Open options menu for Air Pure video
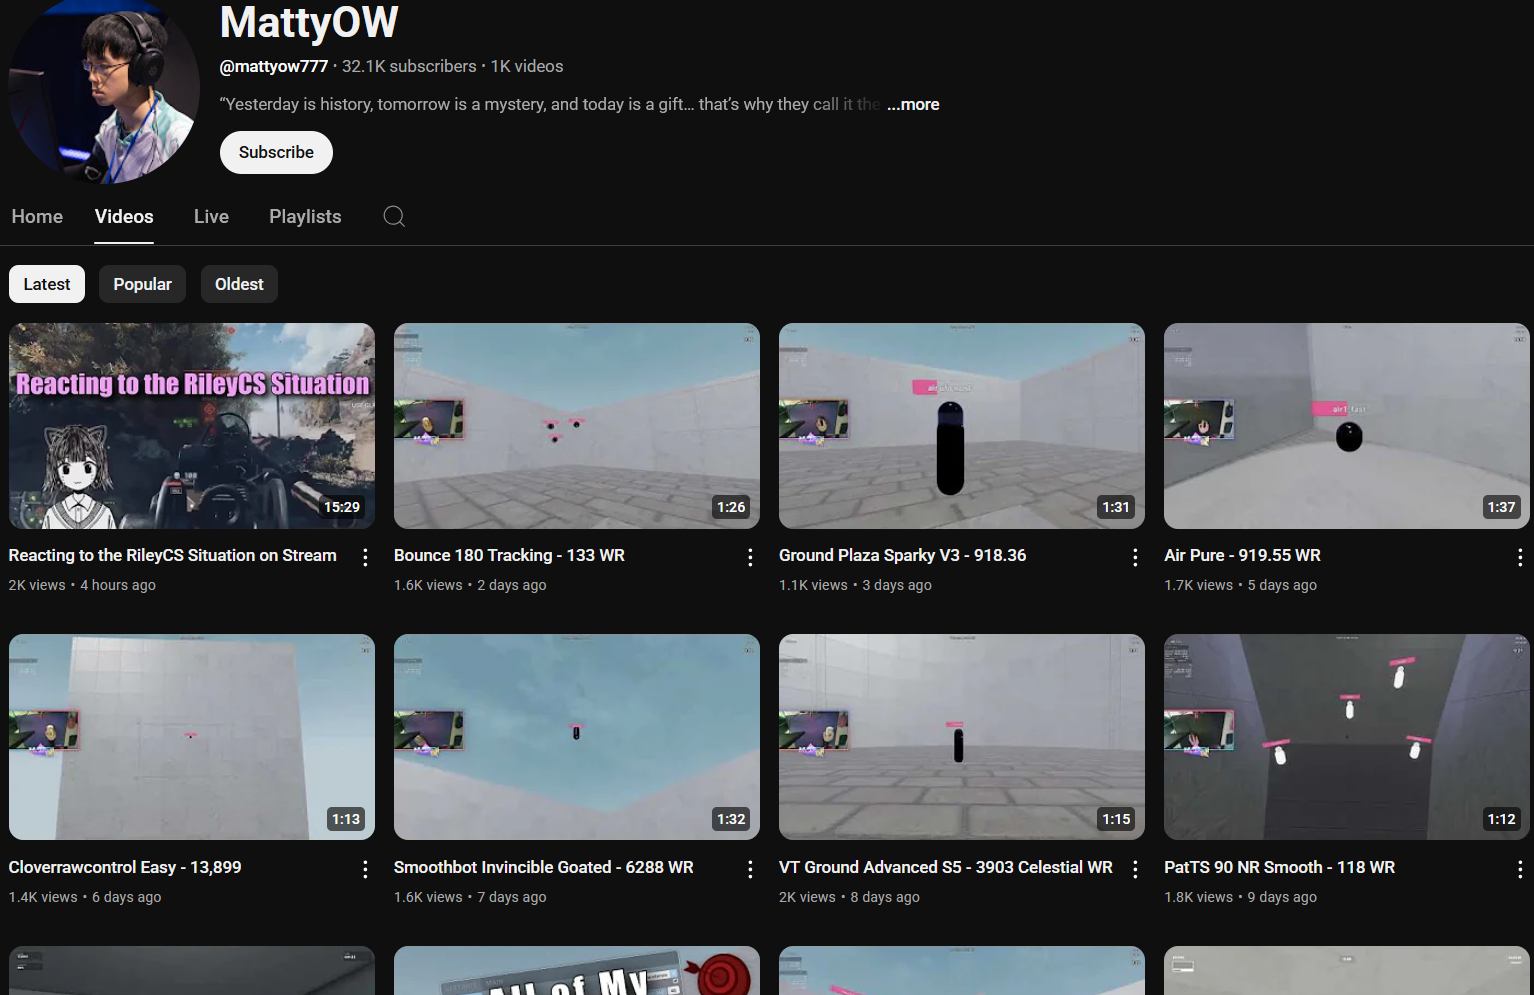Image resolution: width=1534 pixels, height=995 pixels. pos(1520,557)
